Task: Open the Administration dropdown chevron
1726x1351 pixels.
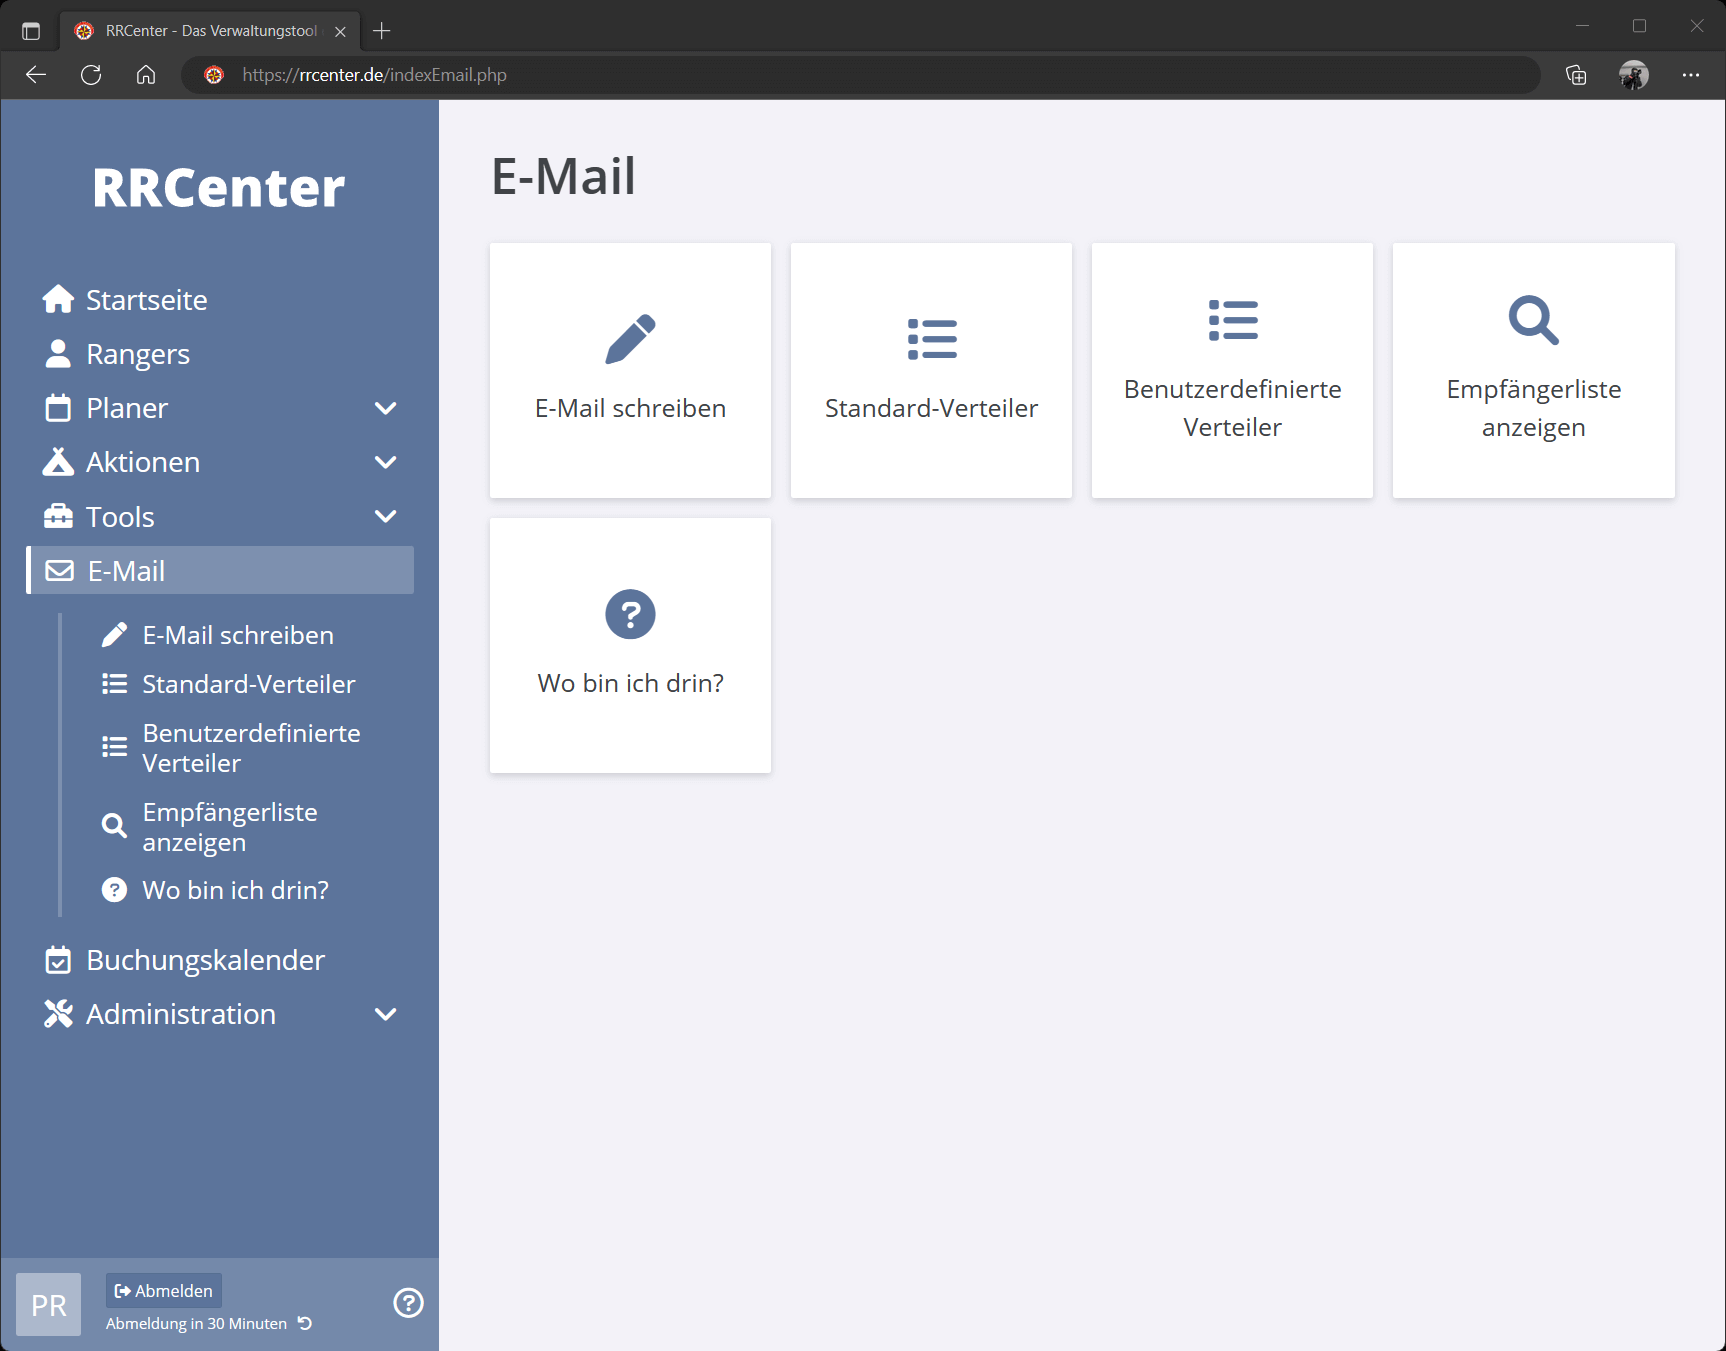Action: 385,1014
